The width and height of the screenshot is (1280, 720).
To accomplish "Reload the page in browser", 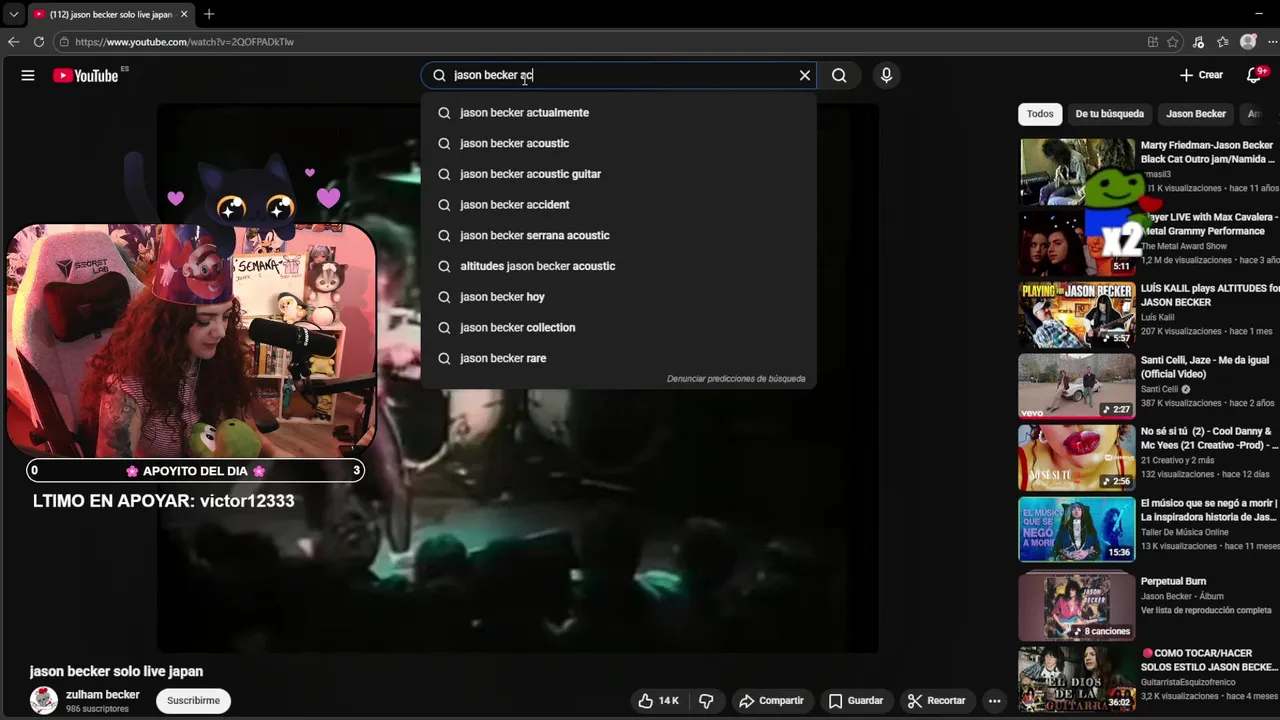I will pos(38,42).
